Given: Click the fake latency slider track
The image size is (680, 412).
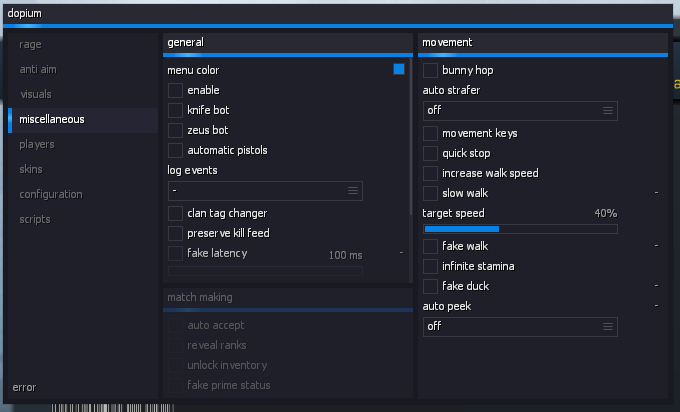Looking at the screenshot, I should pyautogui.click(x=265, y=271).
